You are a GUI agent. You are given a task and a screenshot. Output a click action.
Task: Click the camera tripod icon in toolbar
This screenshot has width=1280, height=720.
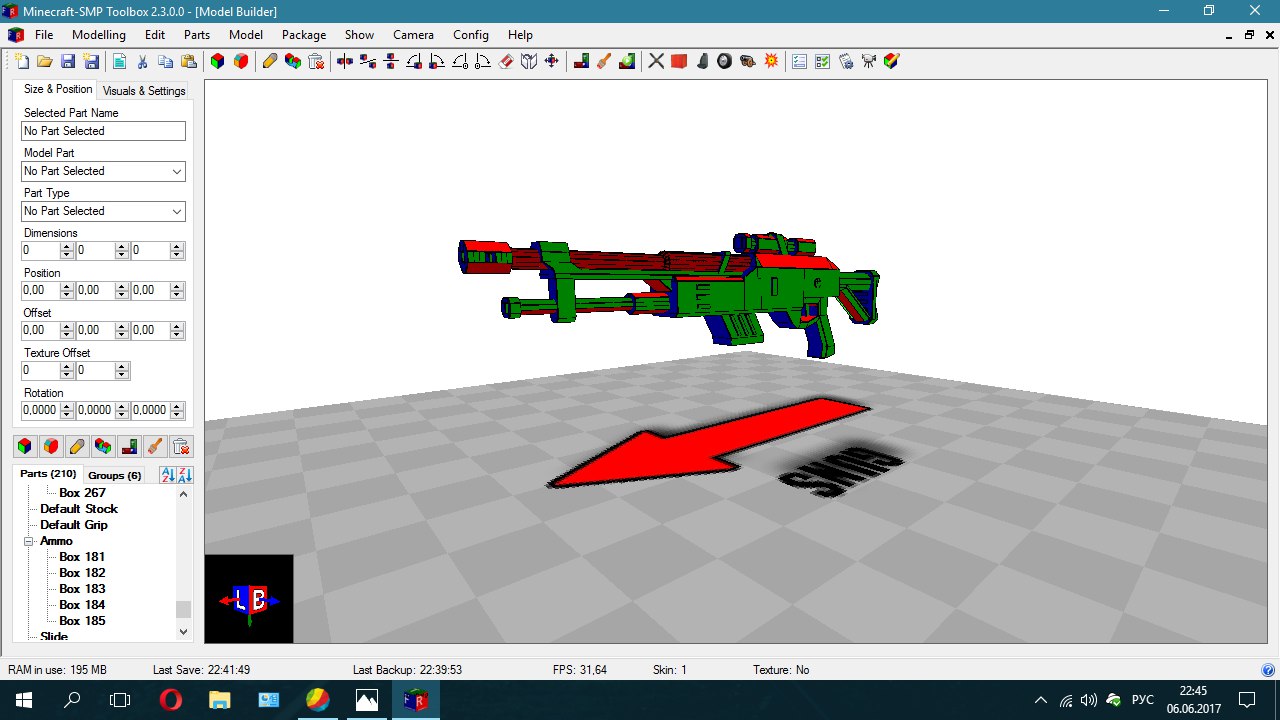(869, 61)
